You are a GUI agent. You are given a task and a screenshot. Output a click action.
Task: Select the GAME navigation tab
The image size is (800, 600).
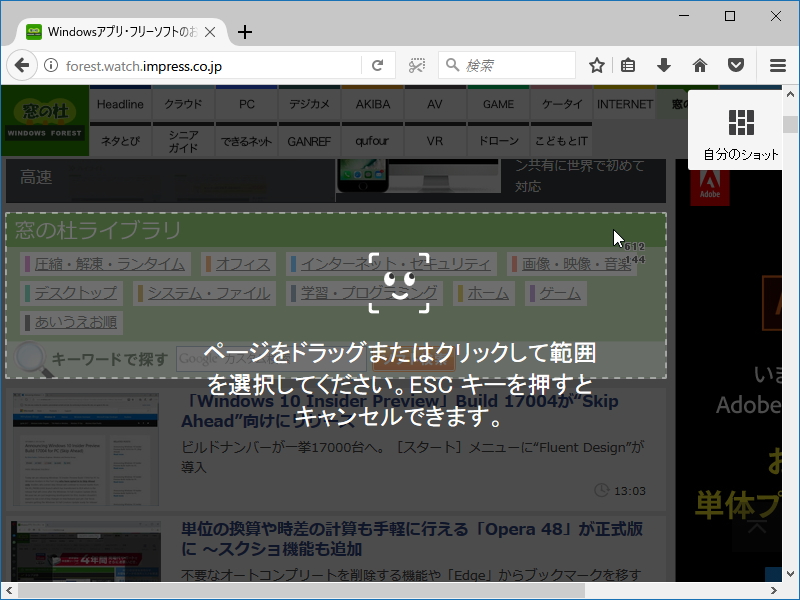pos(497,103)
